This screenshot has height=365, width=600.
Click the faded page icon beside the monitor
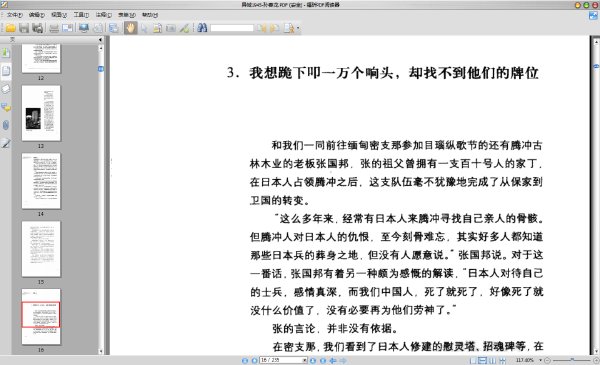[98, 28]
